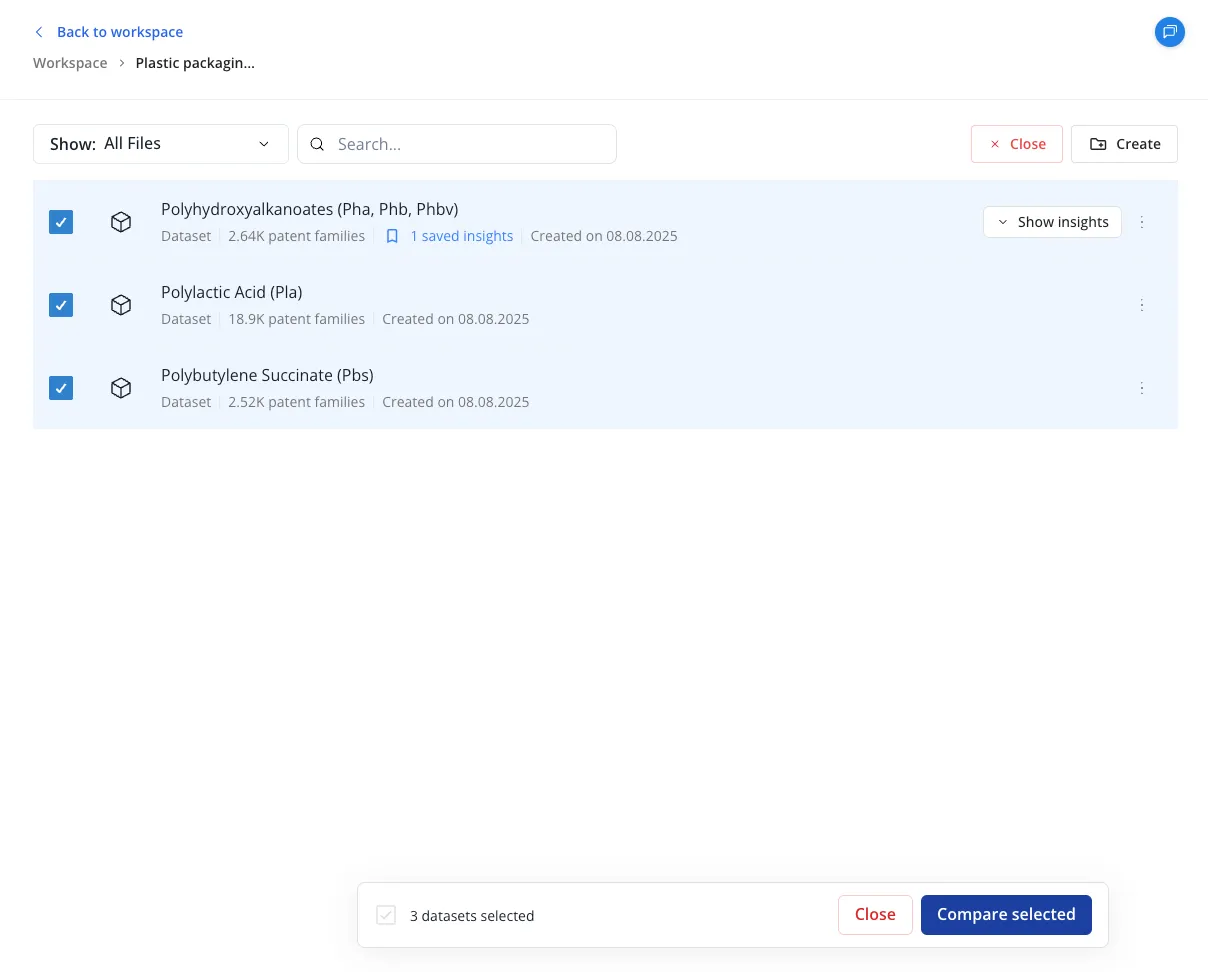Click the 3 datasets selected label
This screenshot has height=972, width=1208.
point(472,915)
